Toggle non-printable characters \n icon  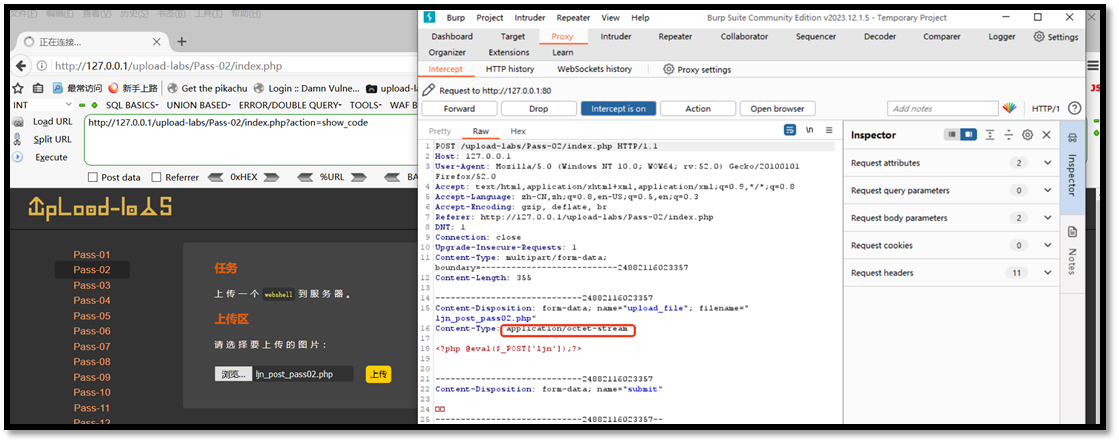coord(809,131)
